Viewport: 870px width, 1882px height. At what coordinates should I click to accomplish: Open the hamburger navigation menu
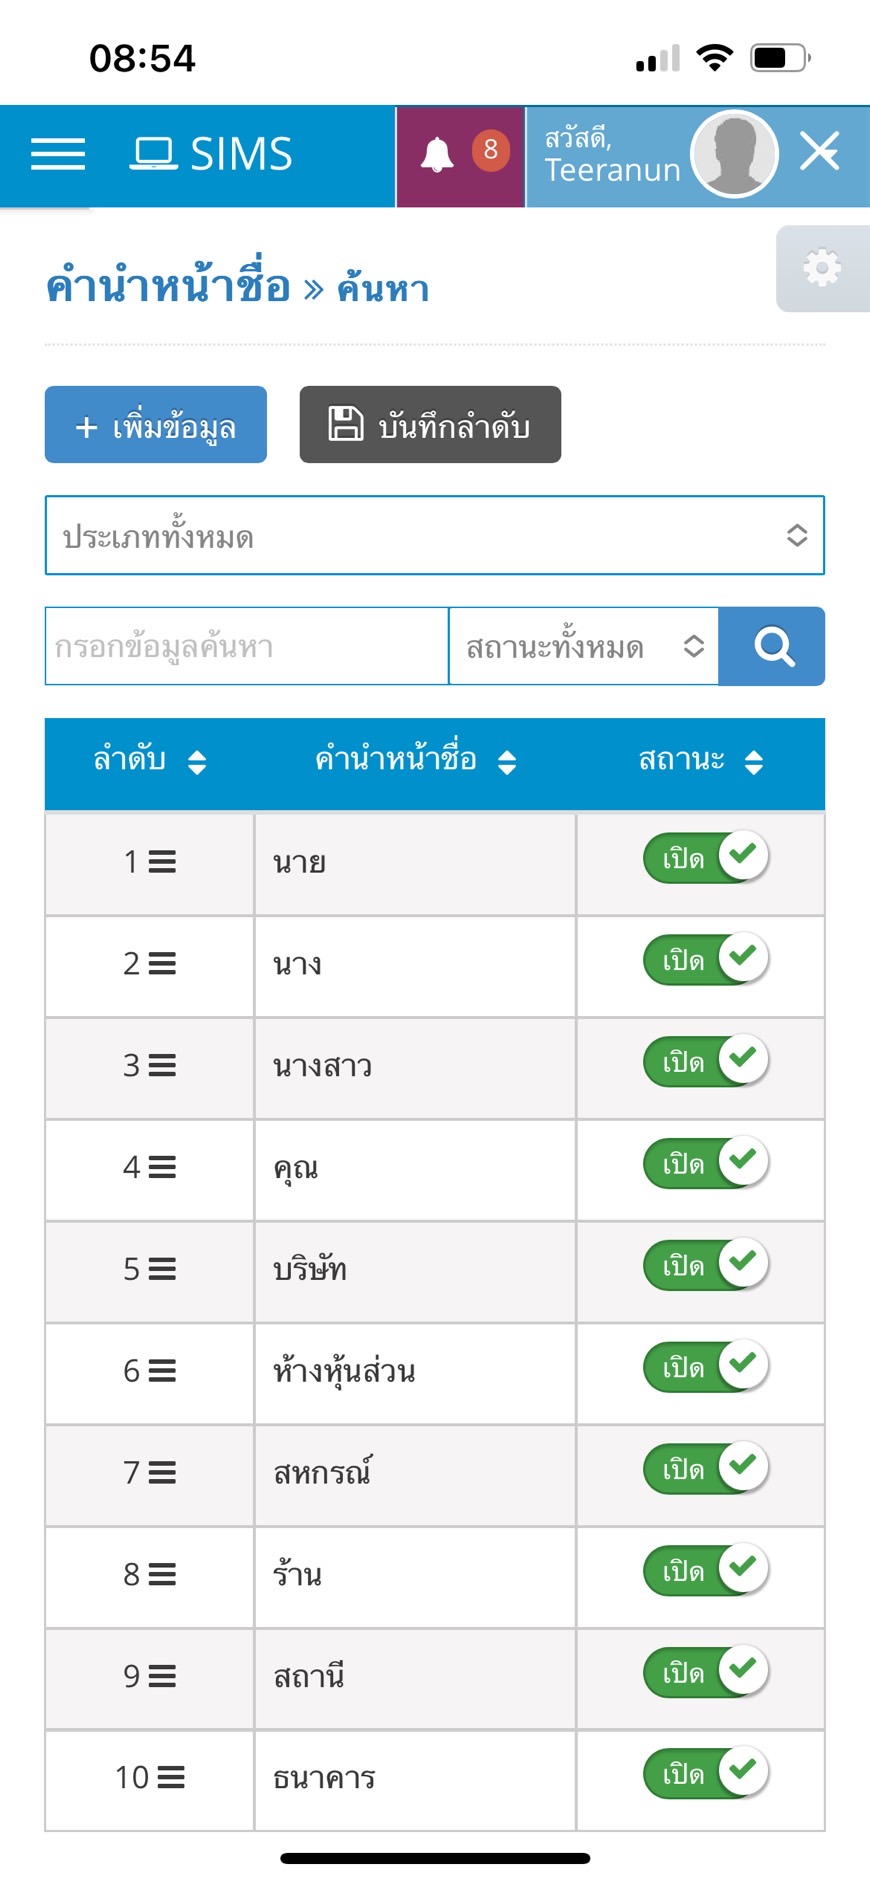(x=58, y=154)
